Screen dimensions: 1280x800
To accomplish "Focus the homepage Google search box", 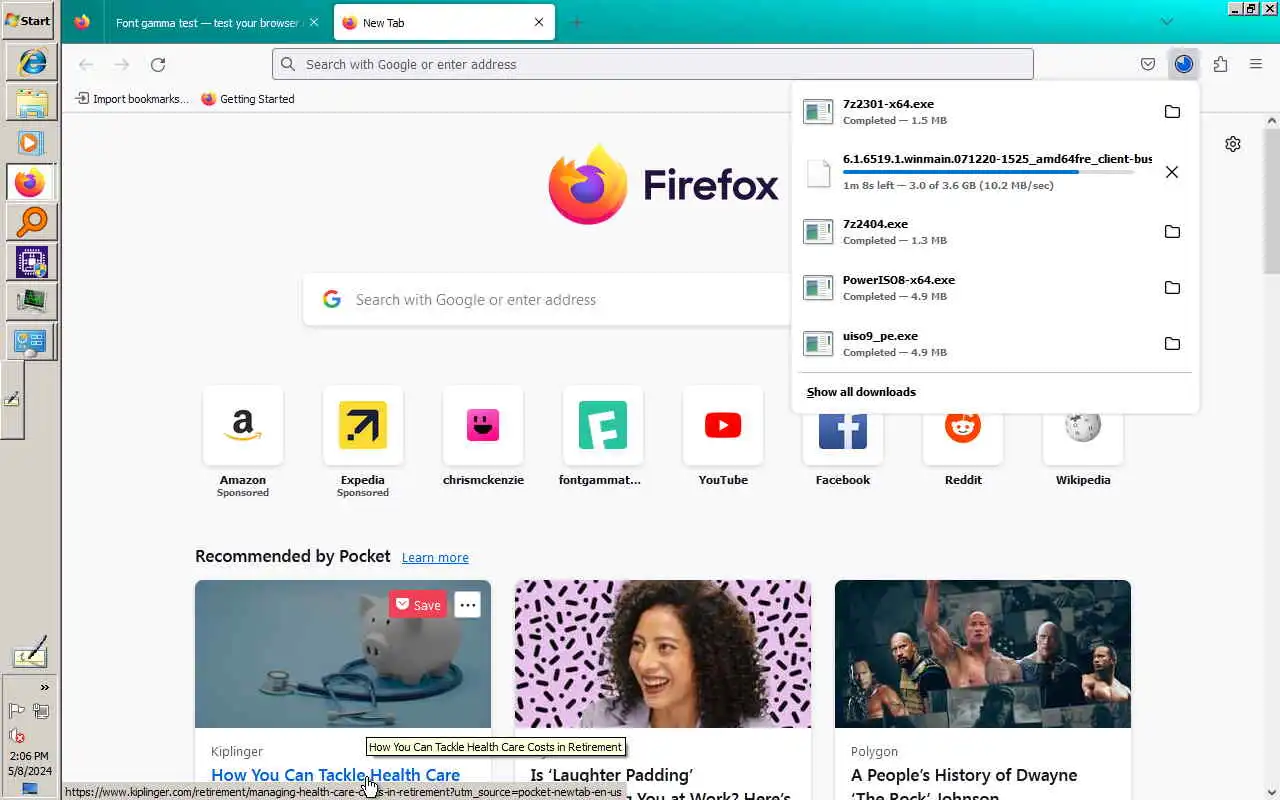I will click(x=548, y=299).
